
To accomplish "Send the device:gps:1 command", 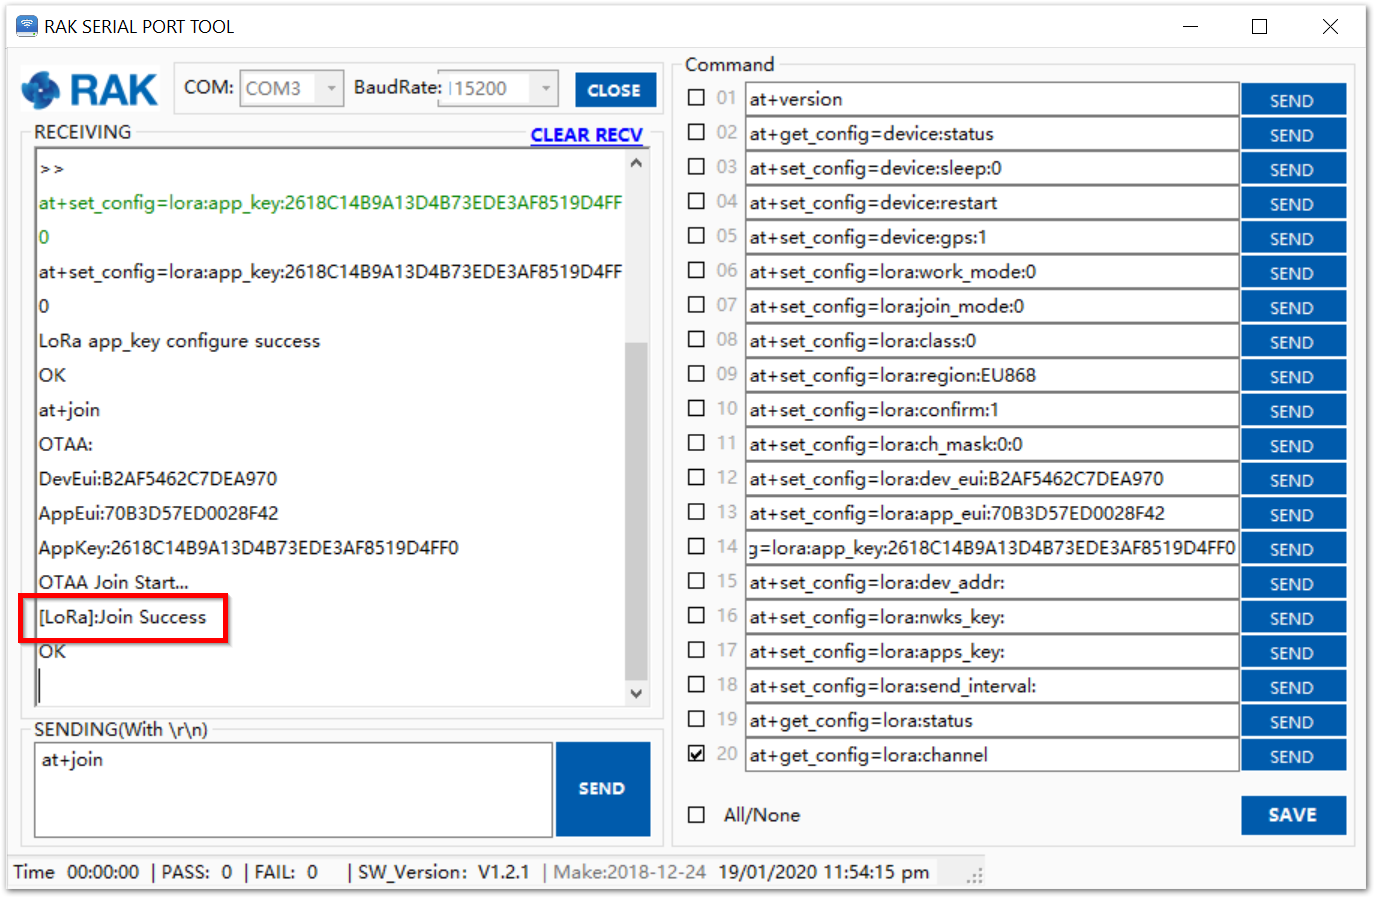I will [x=1293, y=238].
